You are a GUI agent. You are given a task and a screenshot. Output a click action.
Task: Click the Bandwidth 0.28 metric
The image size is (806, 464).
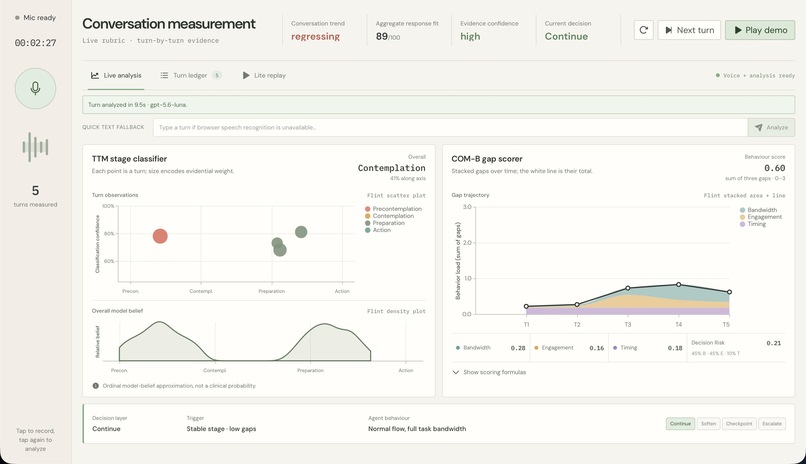tap(490, 348)
